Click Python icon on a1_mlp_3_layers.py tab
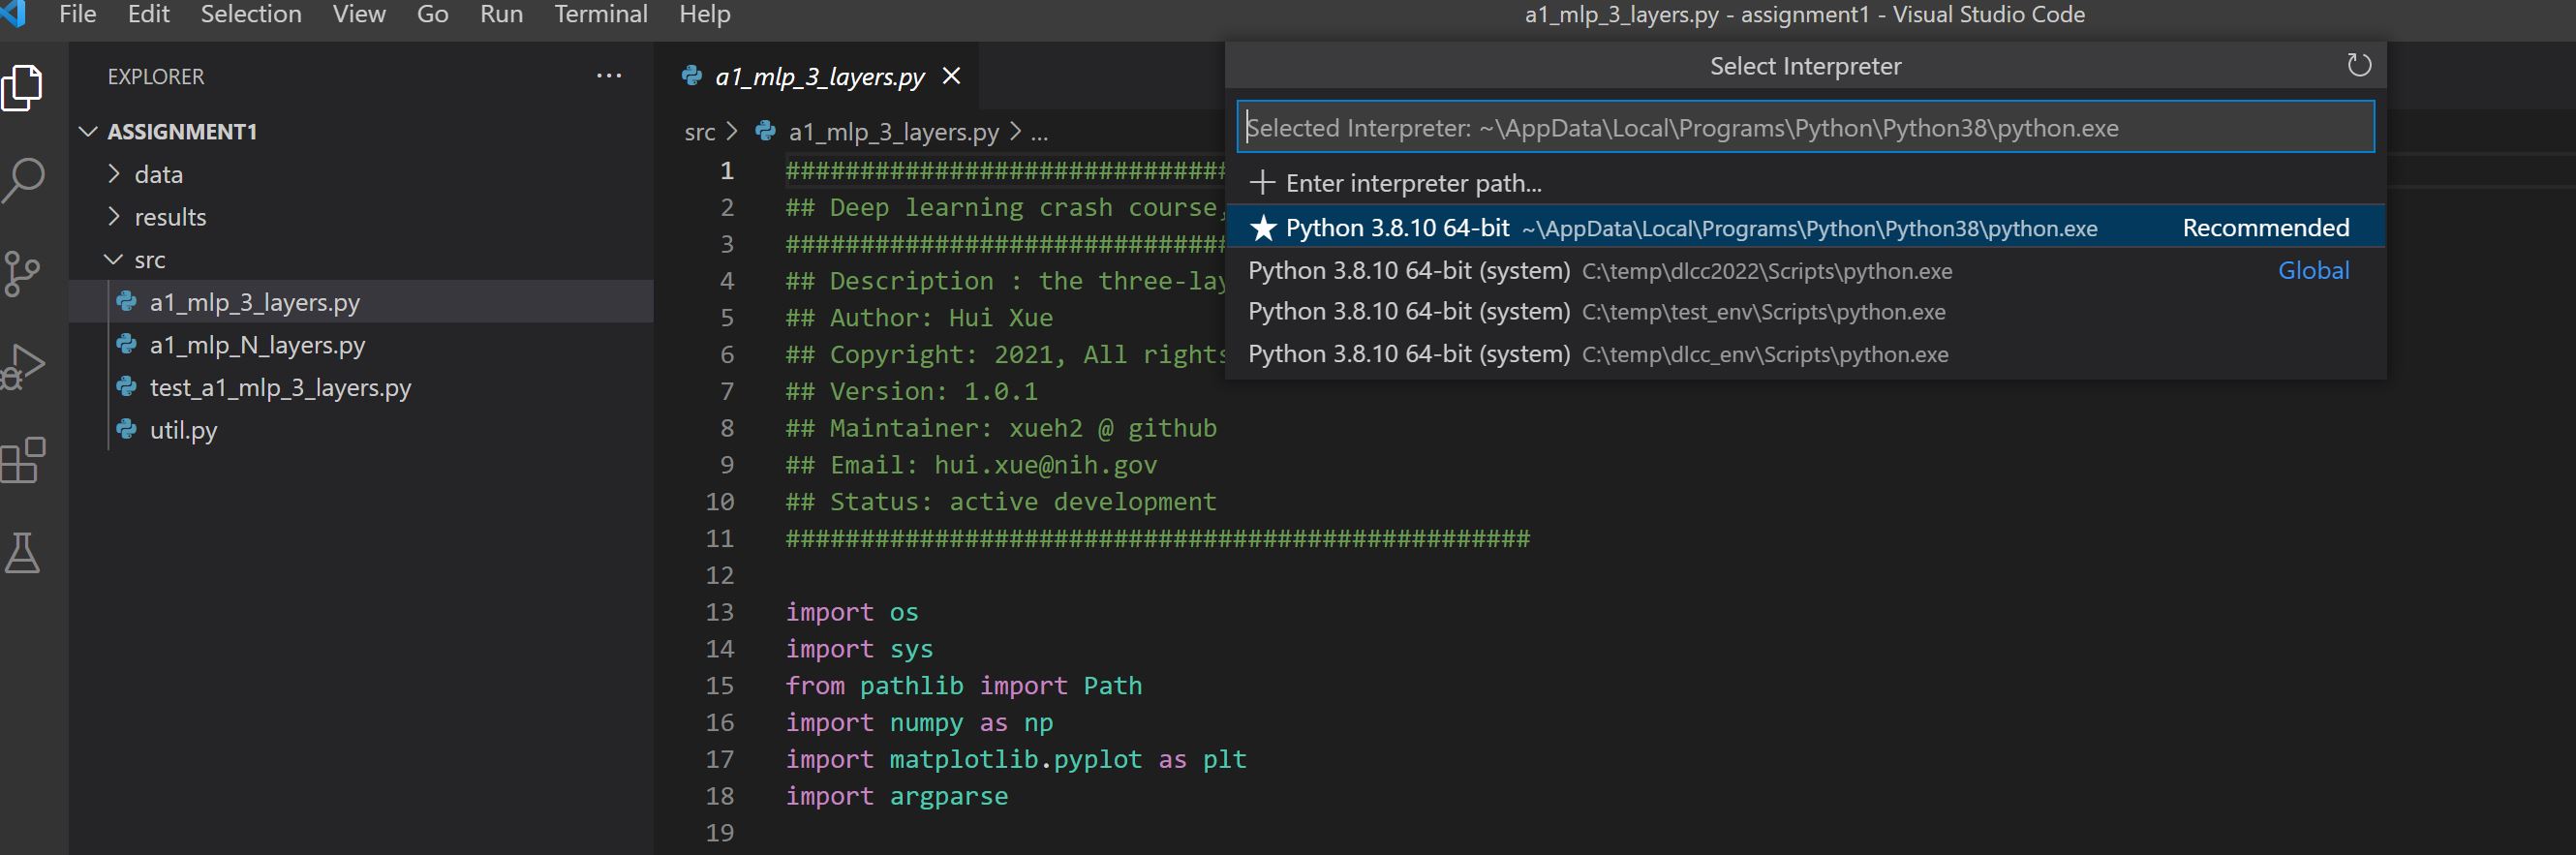2576x855 pixels. click(691, 75)
